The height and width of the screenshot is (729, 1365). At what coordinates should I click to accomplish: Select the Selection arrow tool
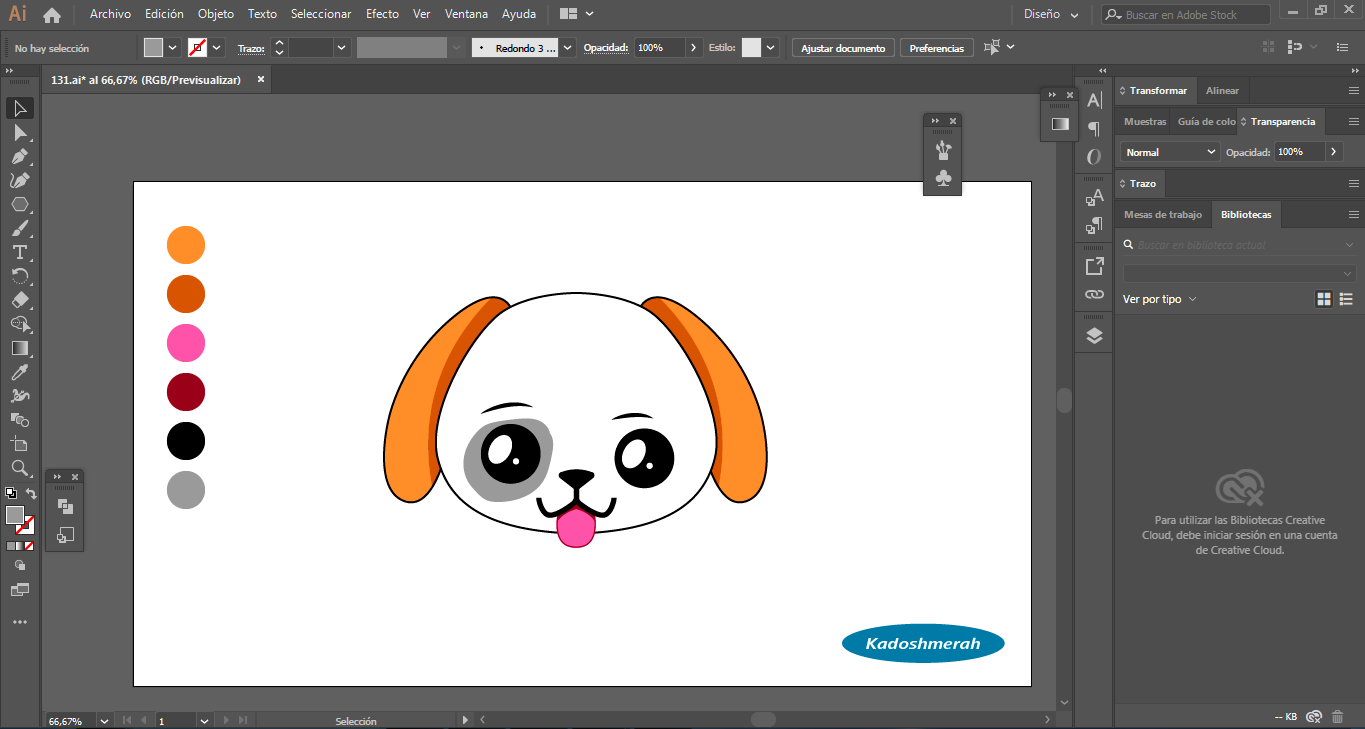click(19, 108)
